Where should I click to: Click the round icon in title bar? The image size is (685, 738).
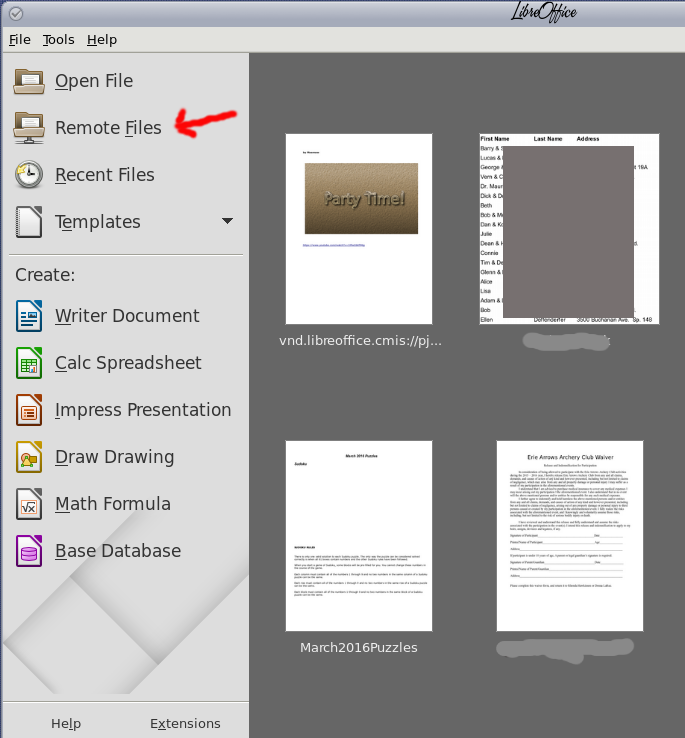(x=16, y=14)
